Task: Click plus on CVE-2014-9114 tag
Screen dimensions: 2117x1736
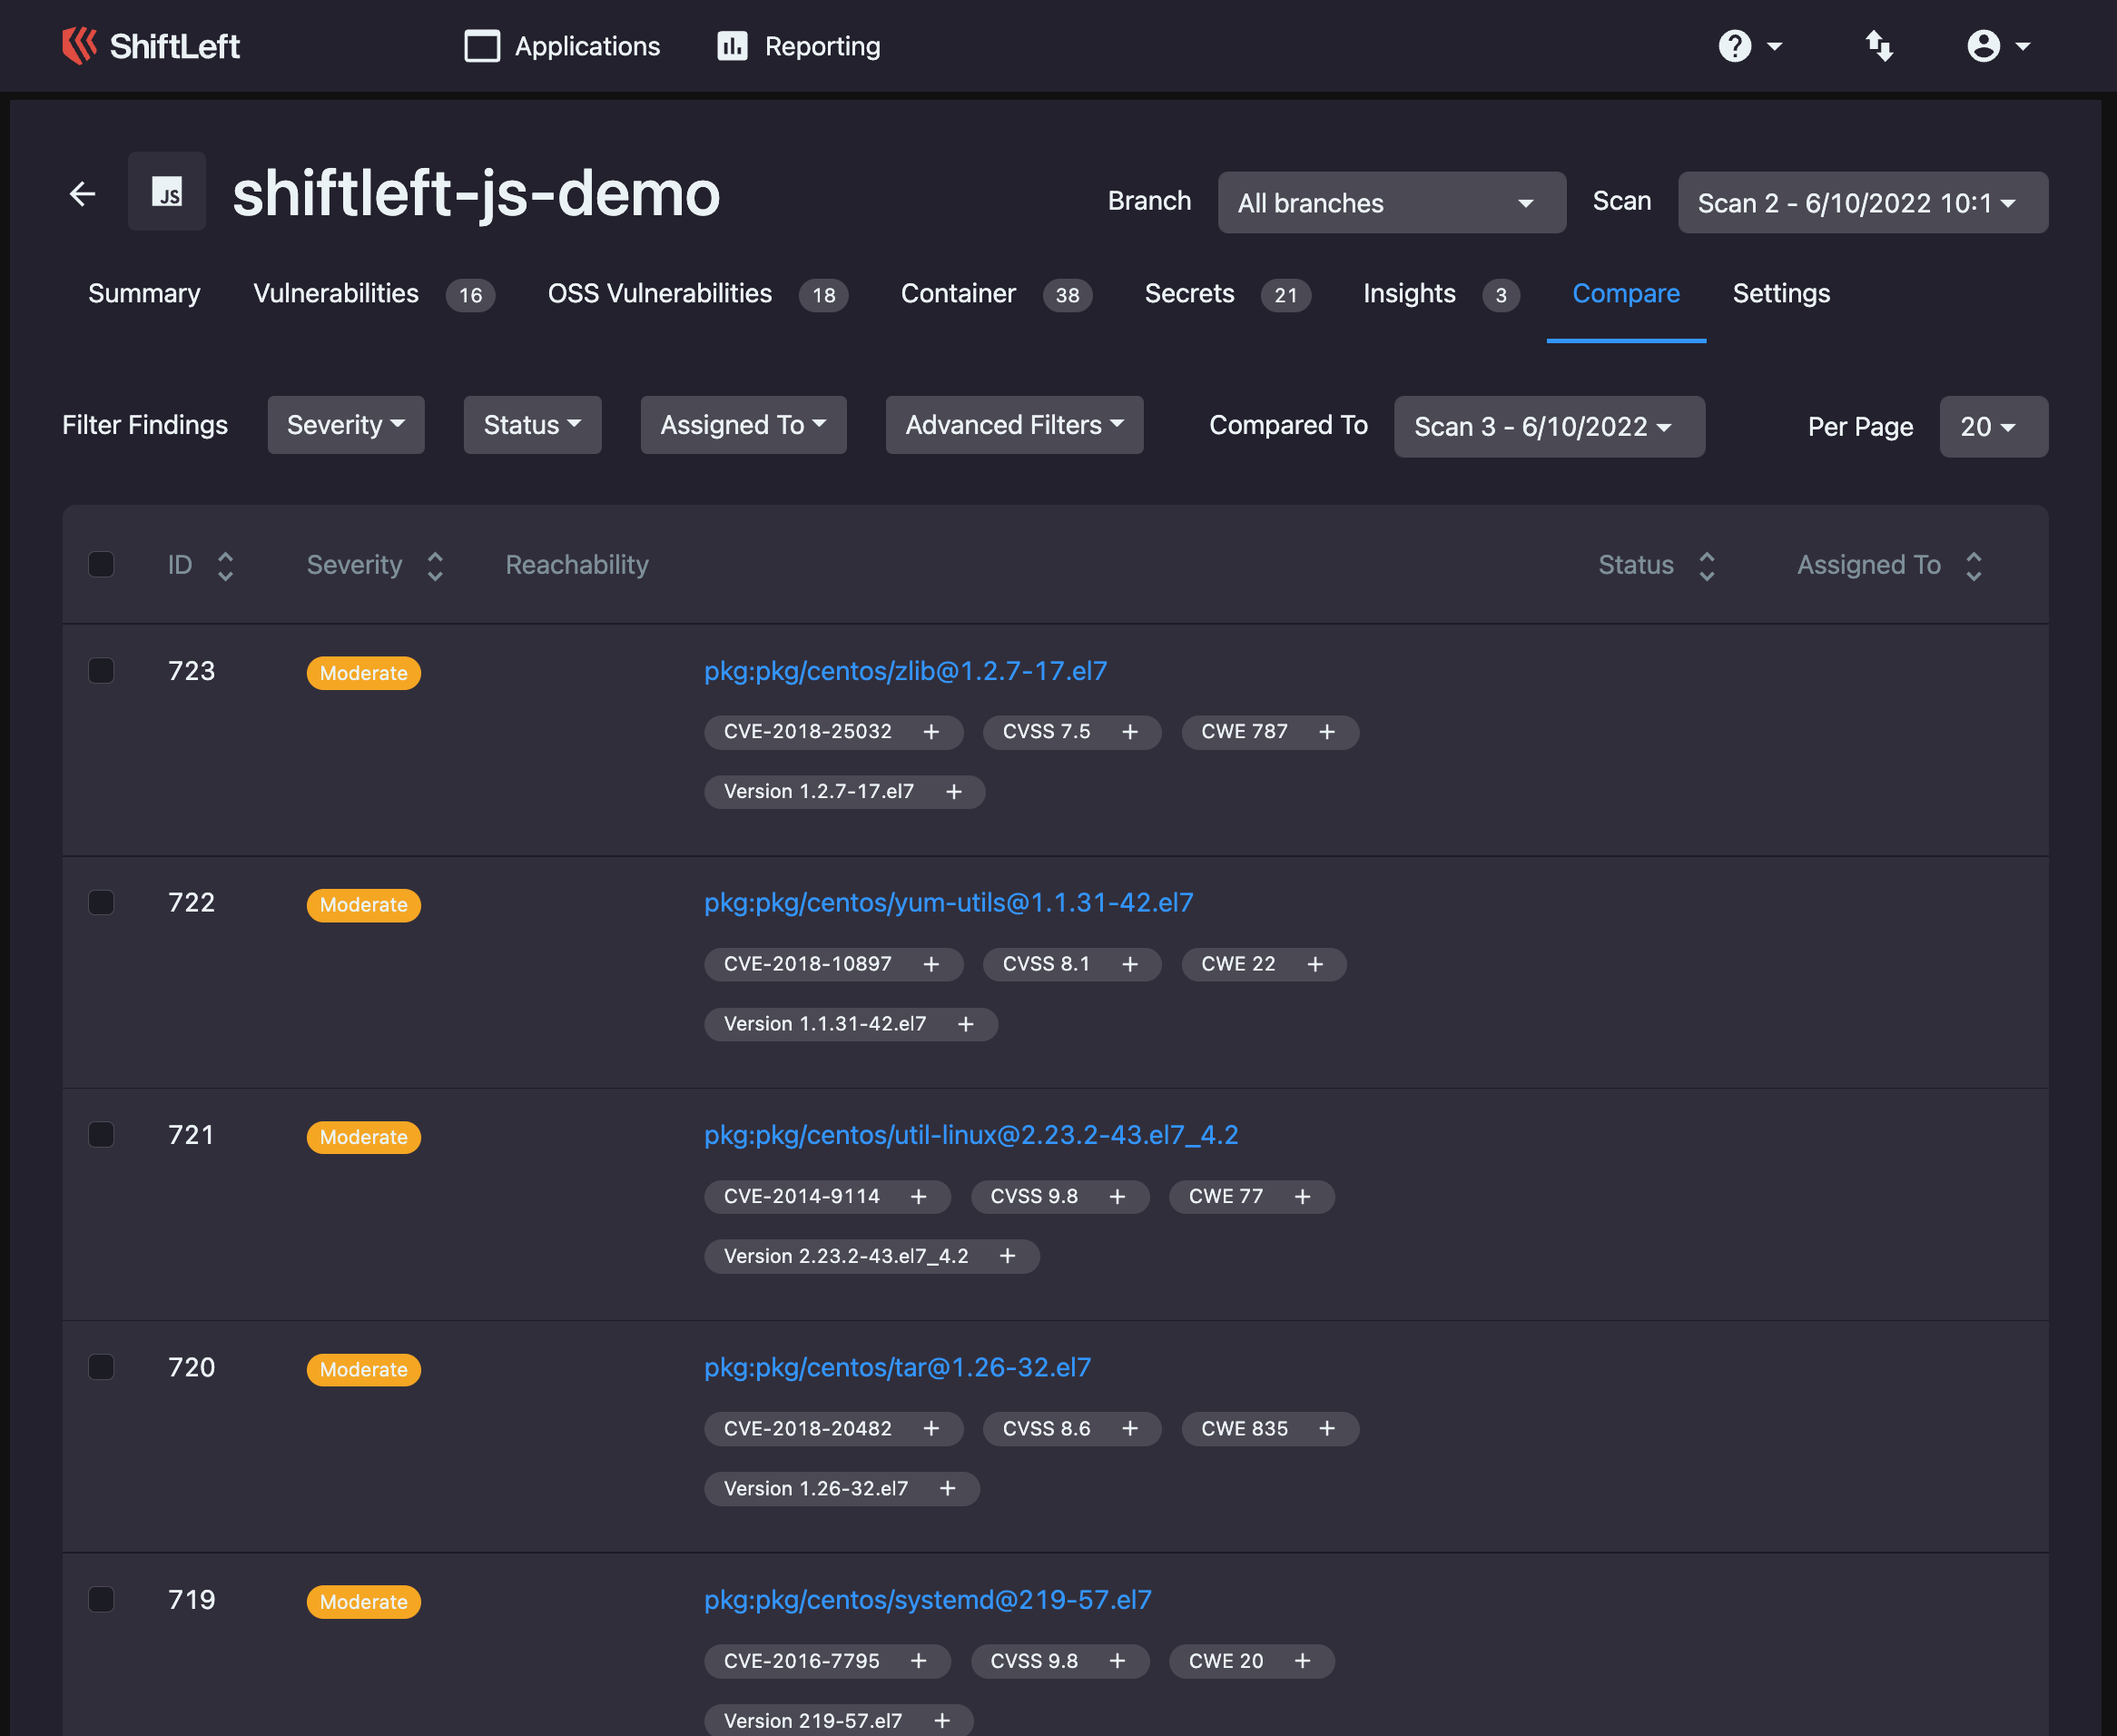Action: pos(918,1197)
